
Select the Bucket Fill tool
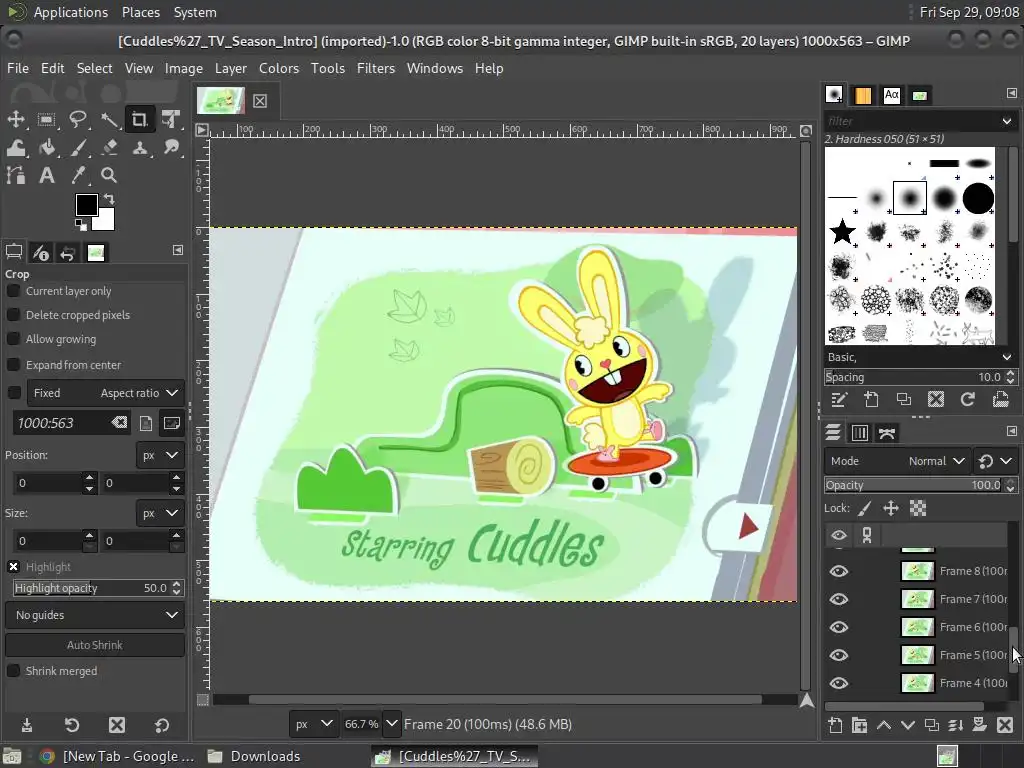tap(46, 148)
